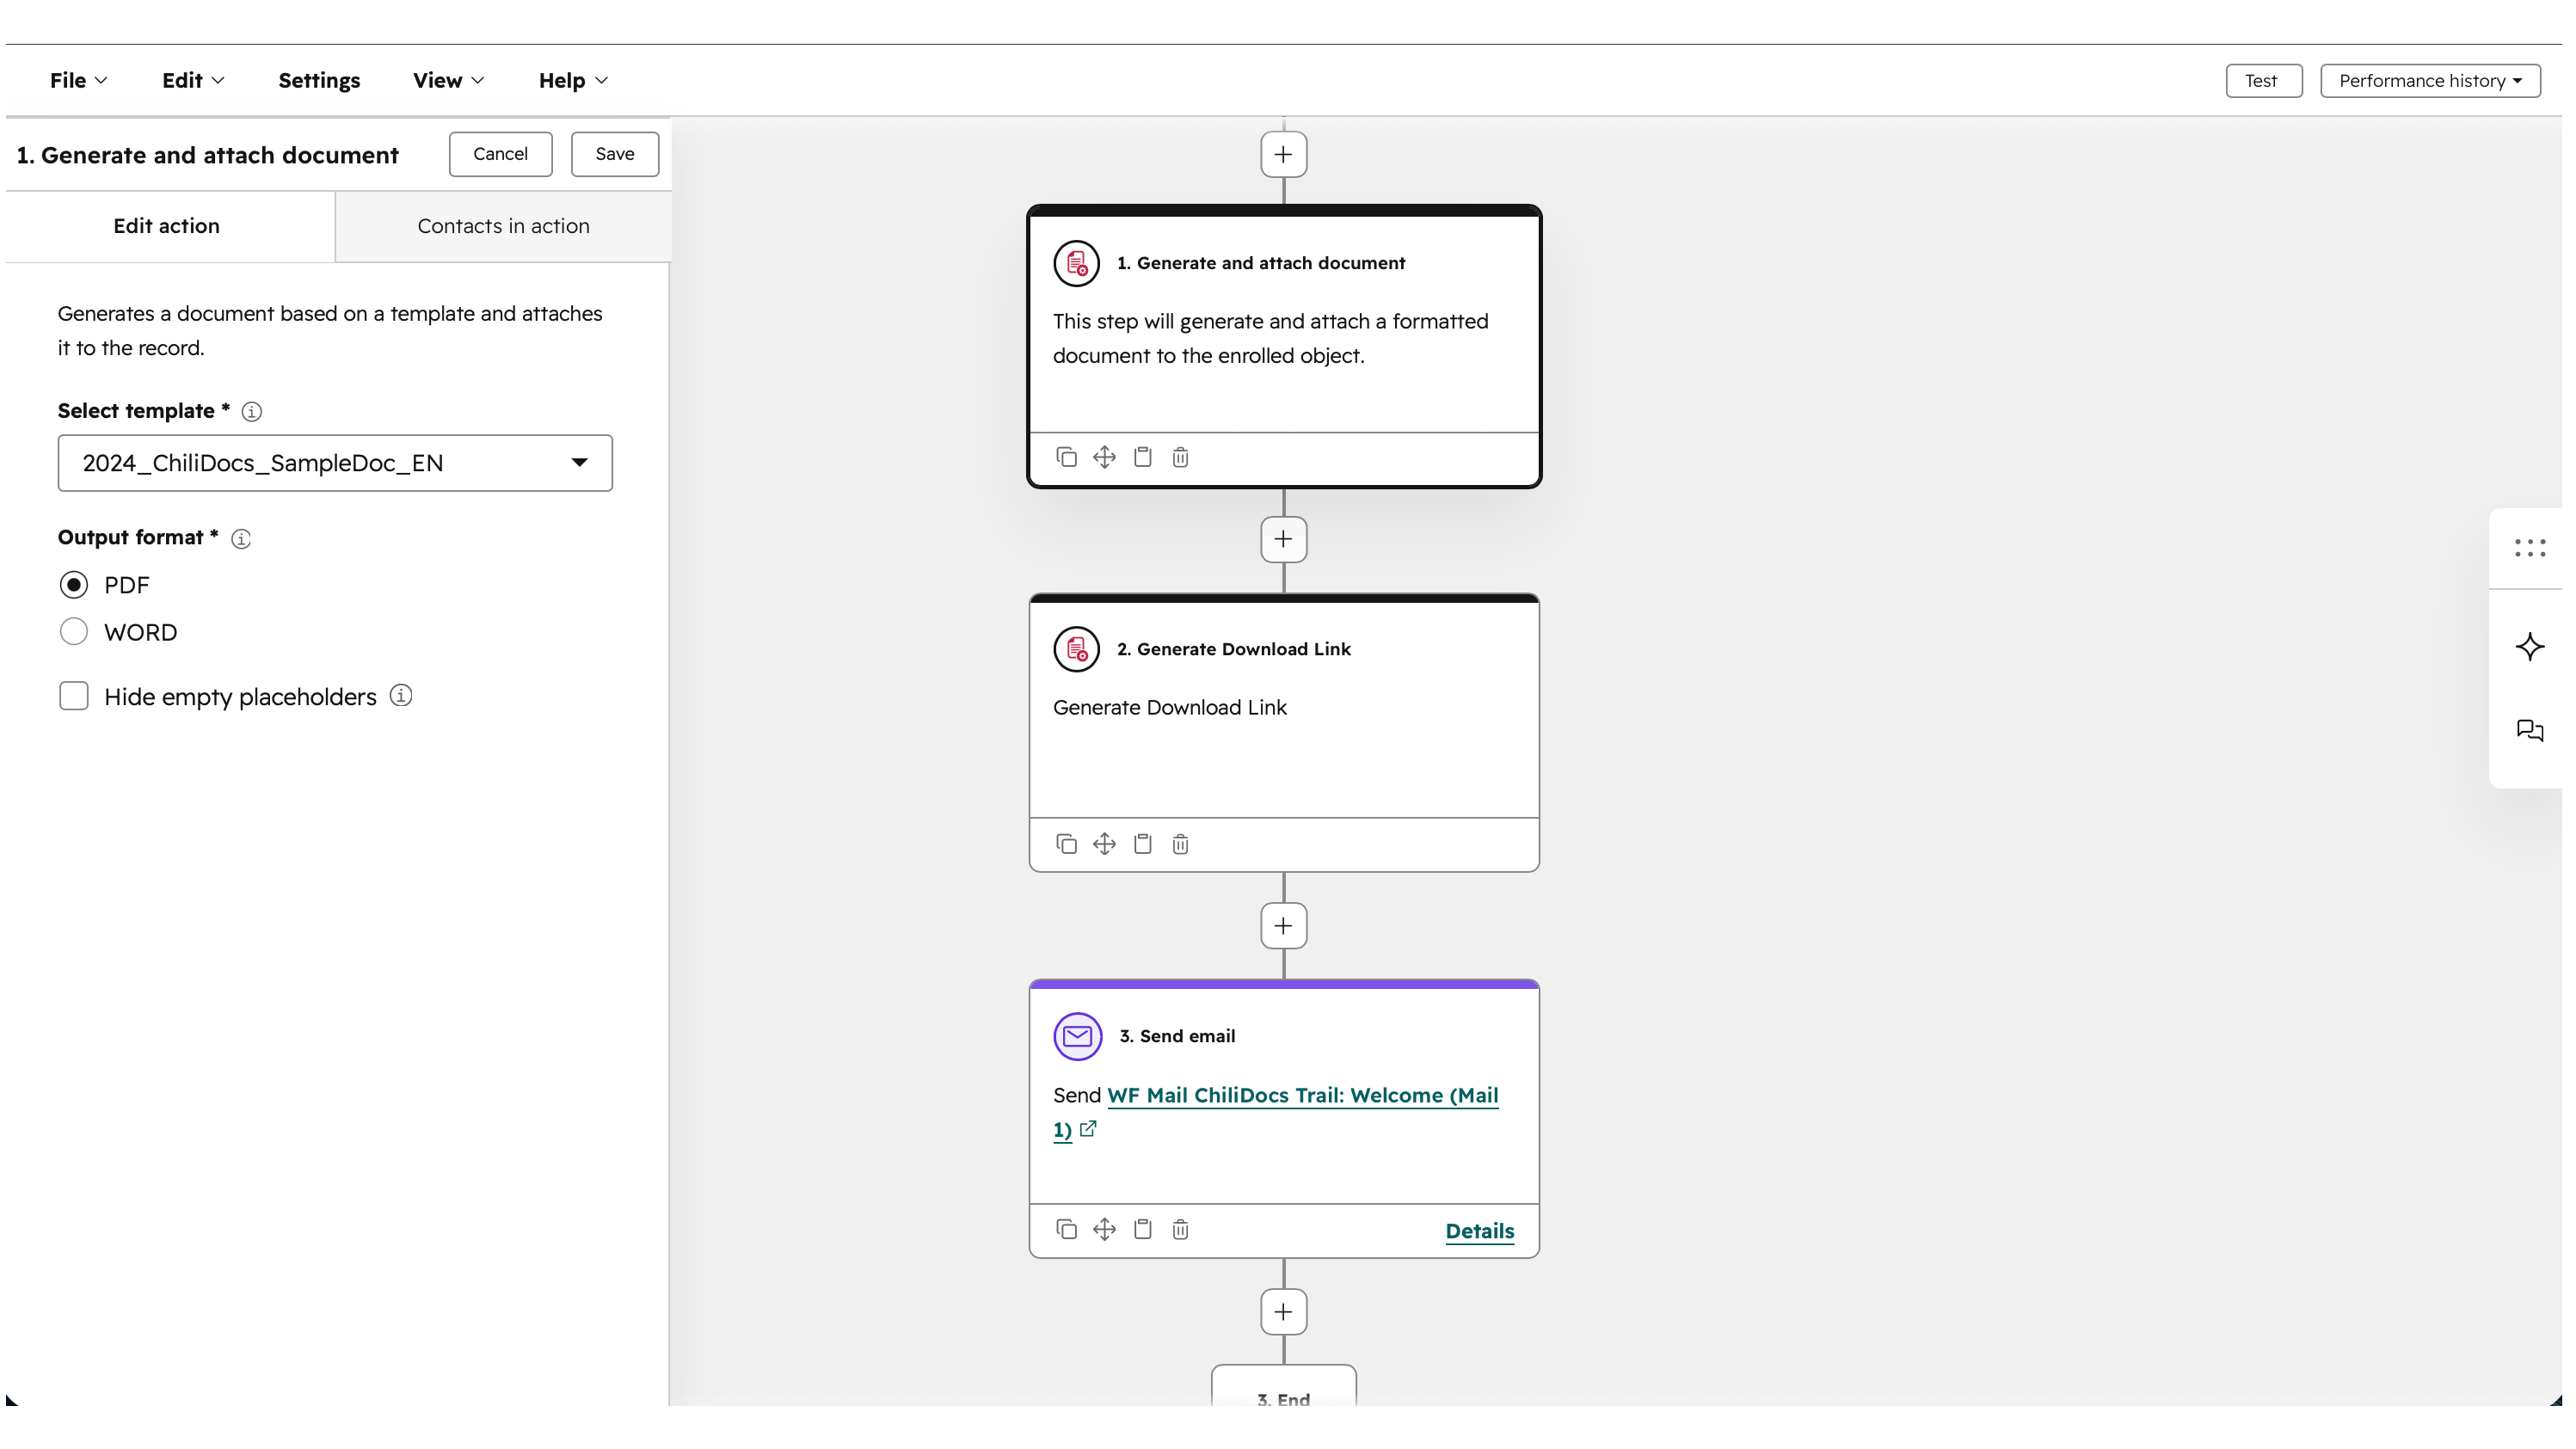Add action after Send email step

click(x=1283, y=1312)
